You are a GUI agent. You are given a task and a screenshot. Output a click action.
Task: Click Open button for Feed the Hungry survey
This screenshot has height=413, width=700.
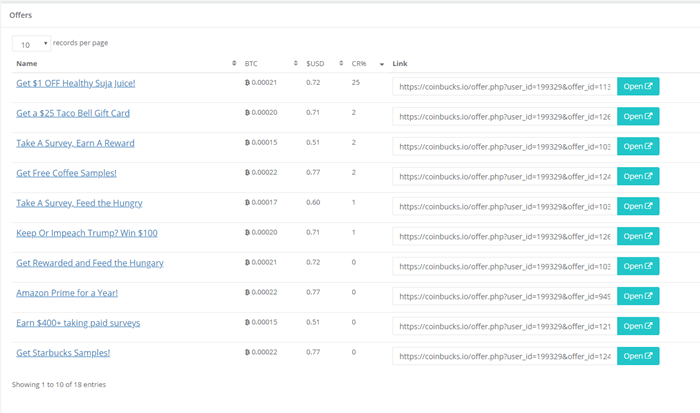[x=638, y=206]
